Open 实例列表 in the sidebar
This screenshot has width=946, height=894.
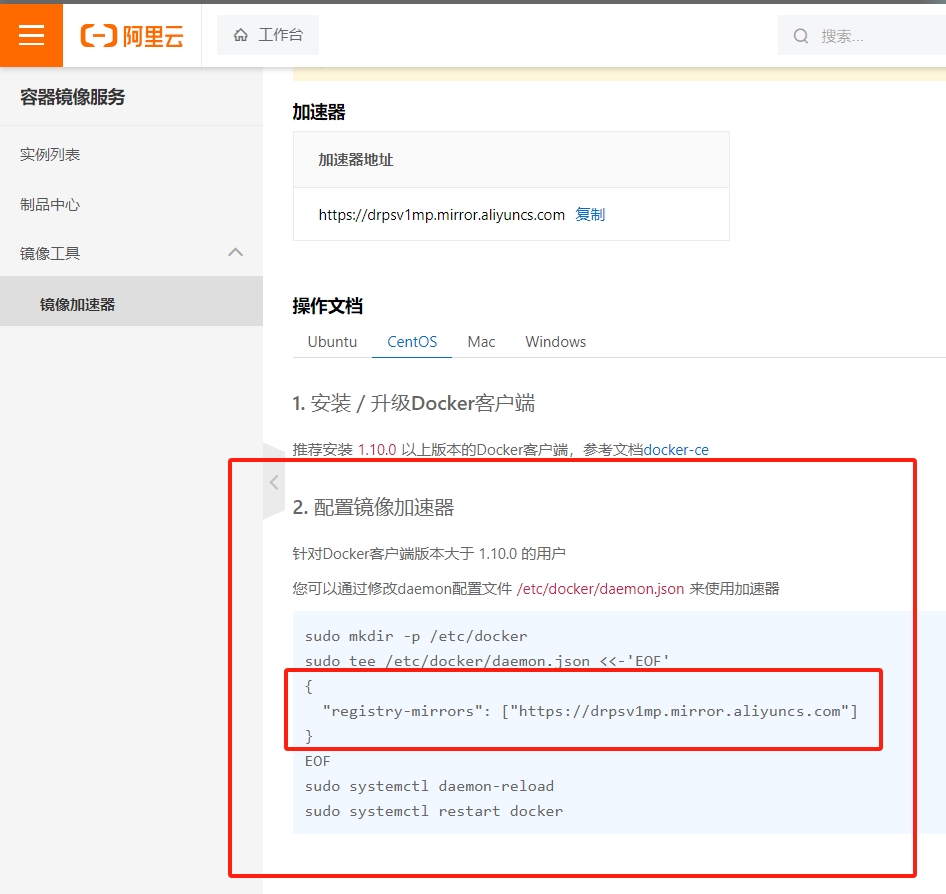[50, 154]
